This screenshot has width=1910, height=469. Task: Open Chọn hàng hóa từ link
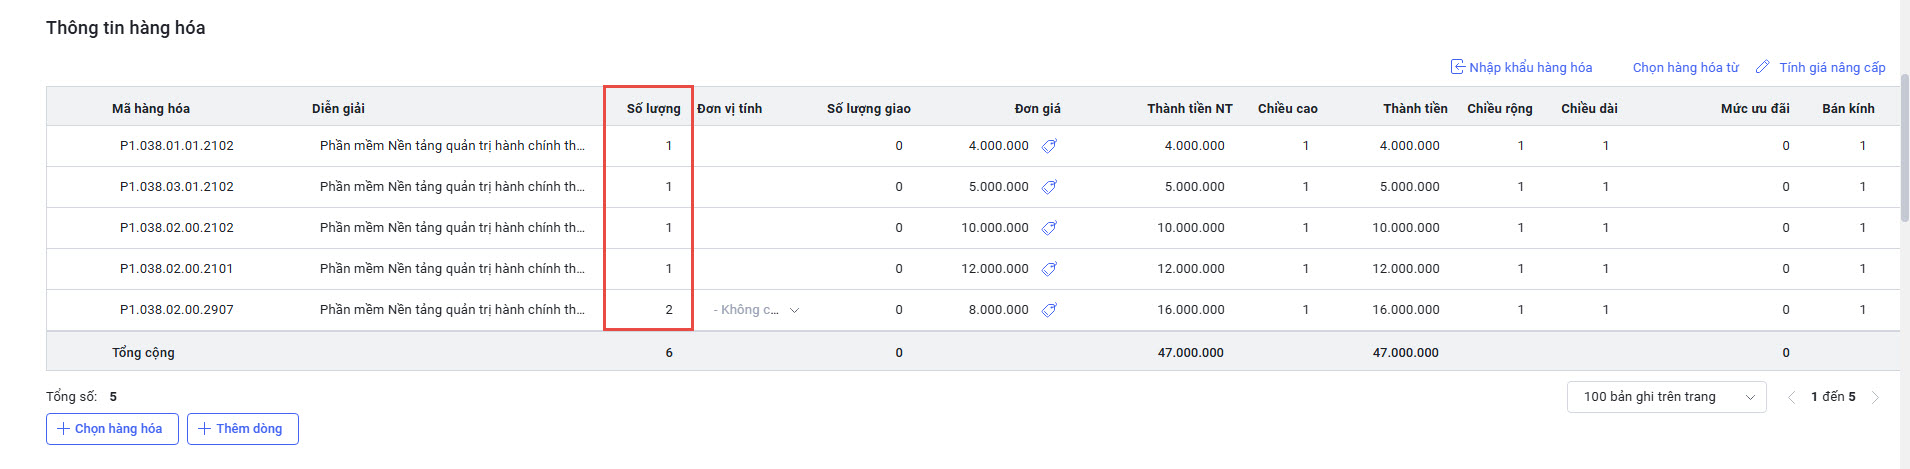tap(1685, 68)
